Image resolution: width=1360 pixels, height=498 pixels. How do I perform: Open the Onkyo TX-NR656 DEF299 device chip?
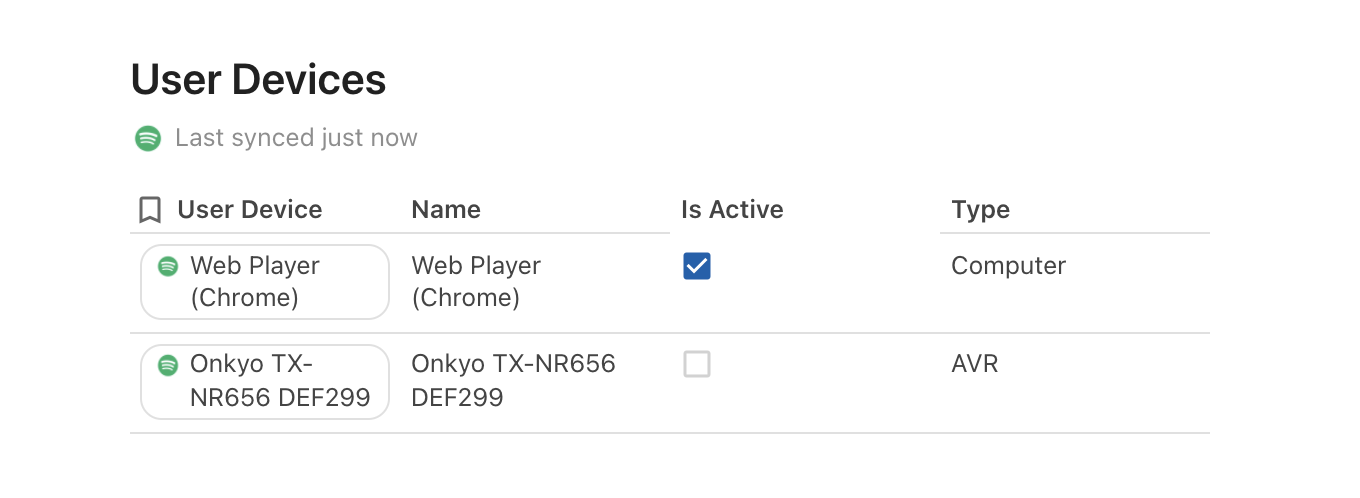click(265, 382)
